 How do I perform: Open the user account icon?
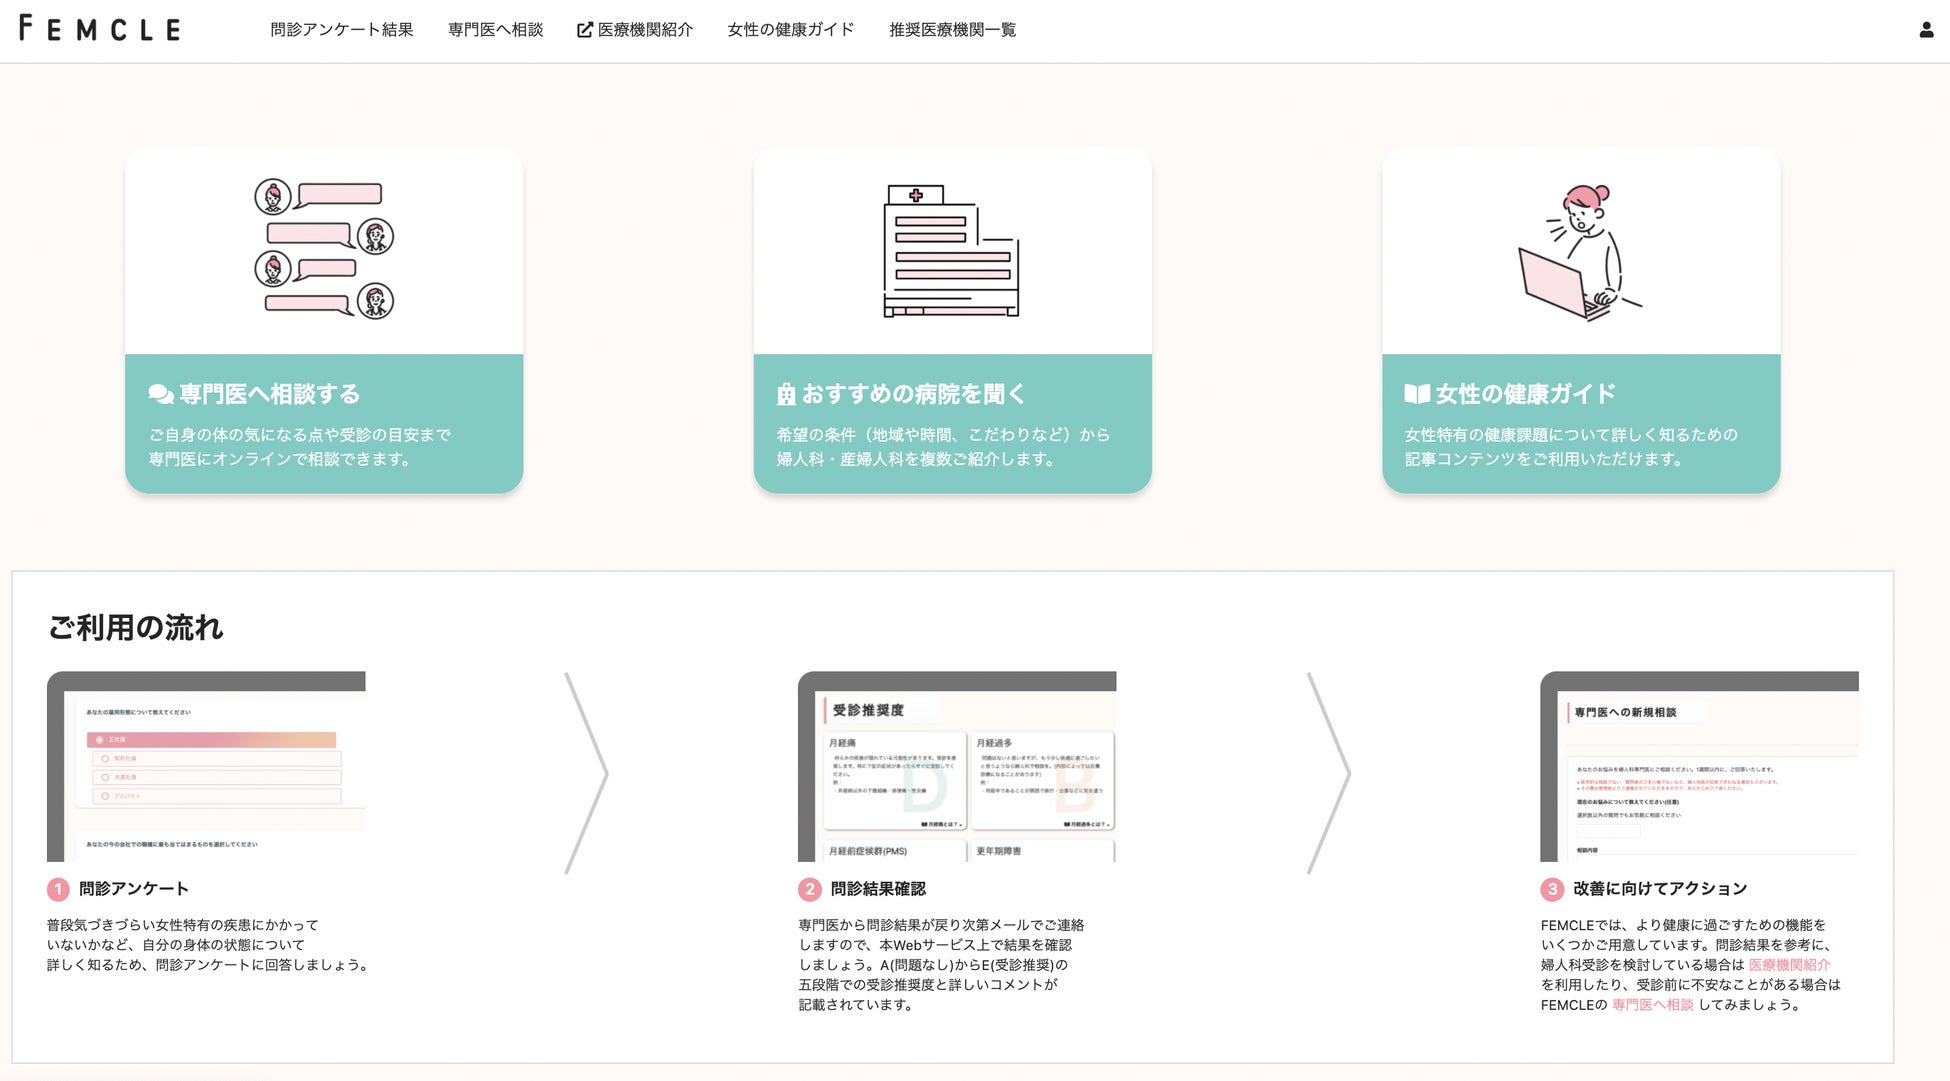[x=1926, y=30]
